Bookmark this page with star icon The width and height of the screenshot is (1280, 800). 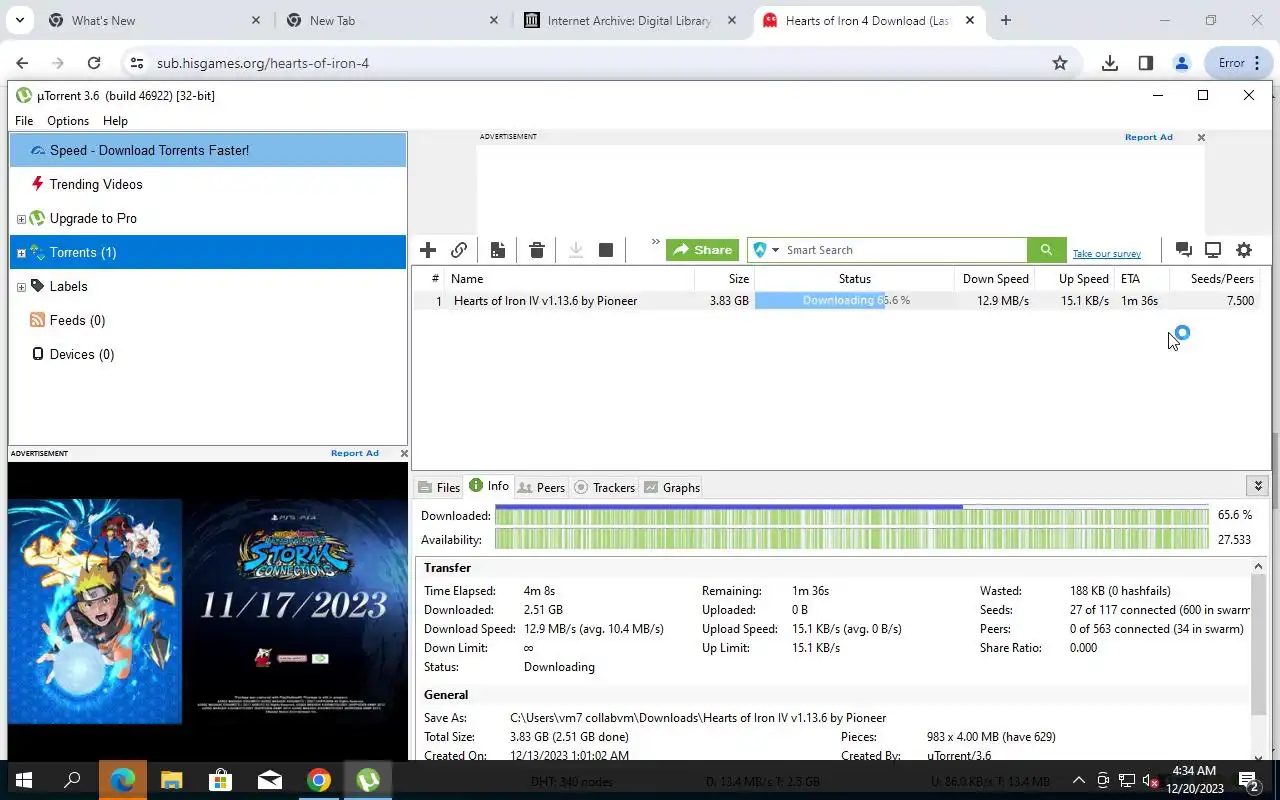[1060, 63]
